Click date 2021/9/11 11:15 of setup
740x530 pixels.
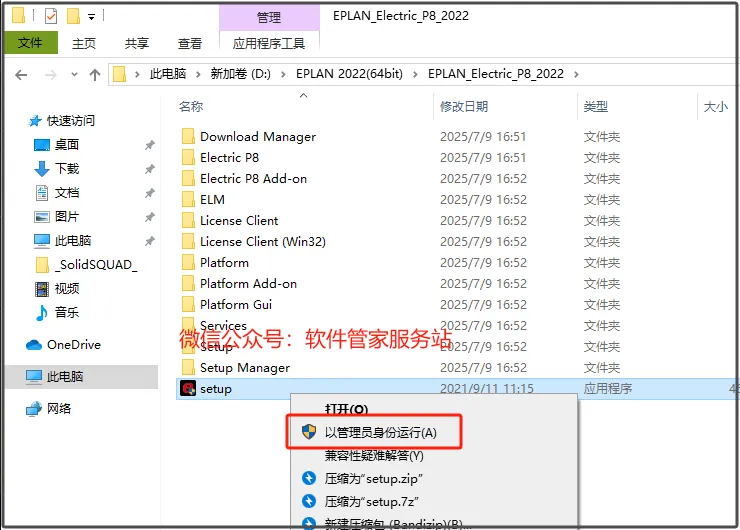coord(487,388)
